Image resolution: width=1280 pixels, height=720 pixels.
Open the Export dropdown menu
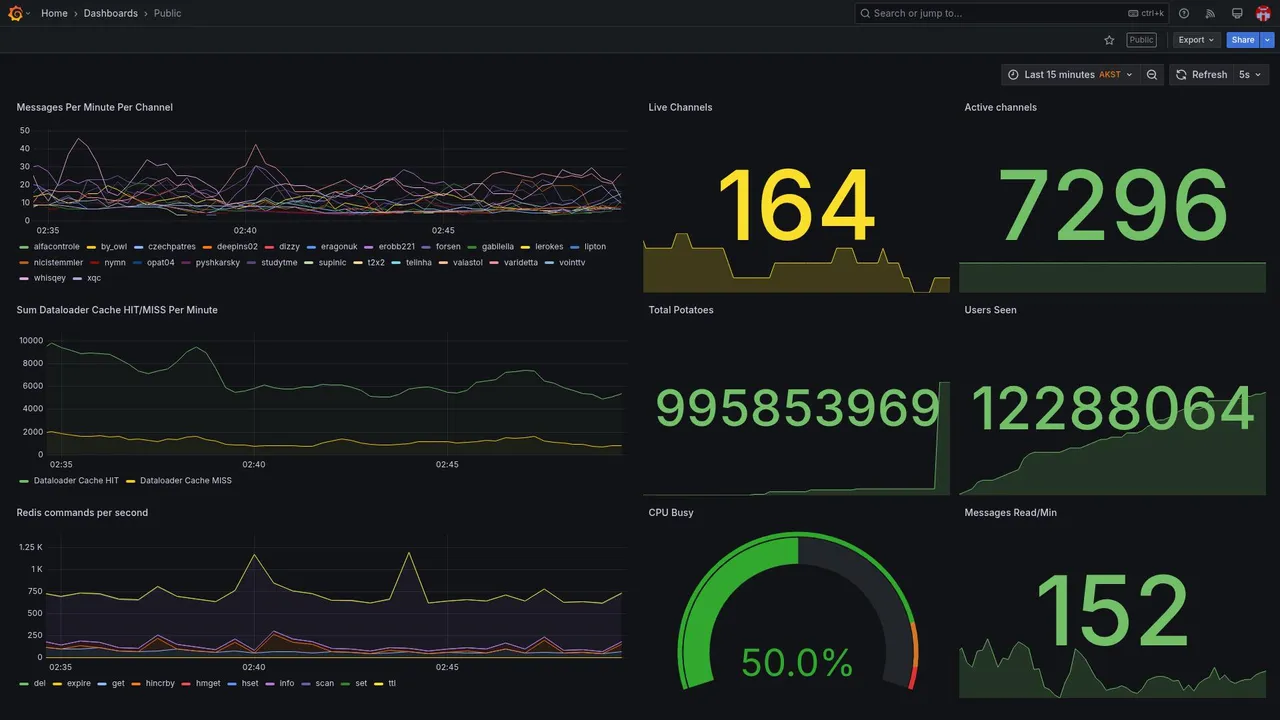[x=1196, y=40]
